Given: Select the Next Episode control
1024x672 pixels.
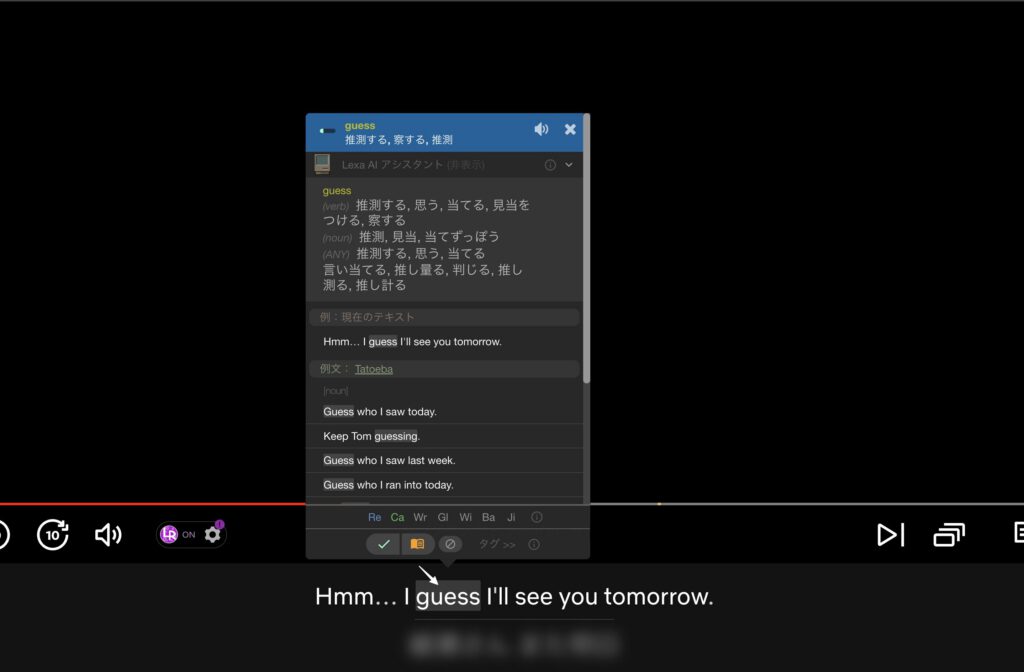Looking at the screenshot, I should [889, 534].
